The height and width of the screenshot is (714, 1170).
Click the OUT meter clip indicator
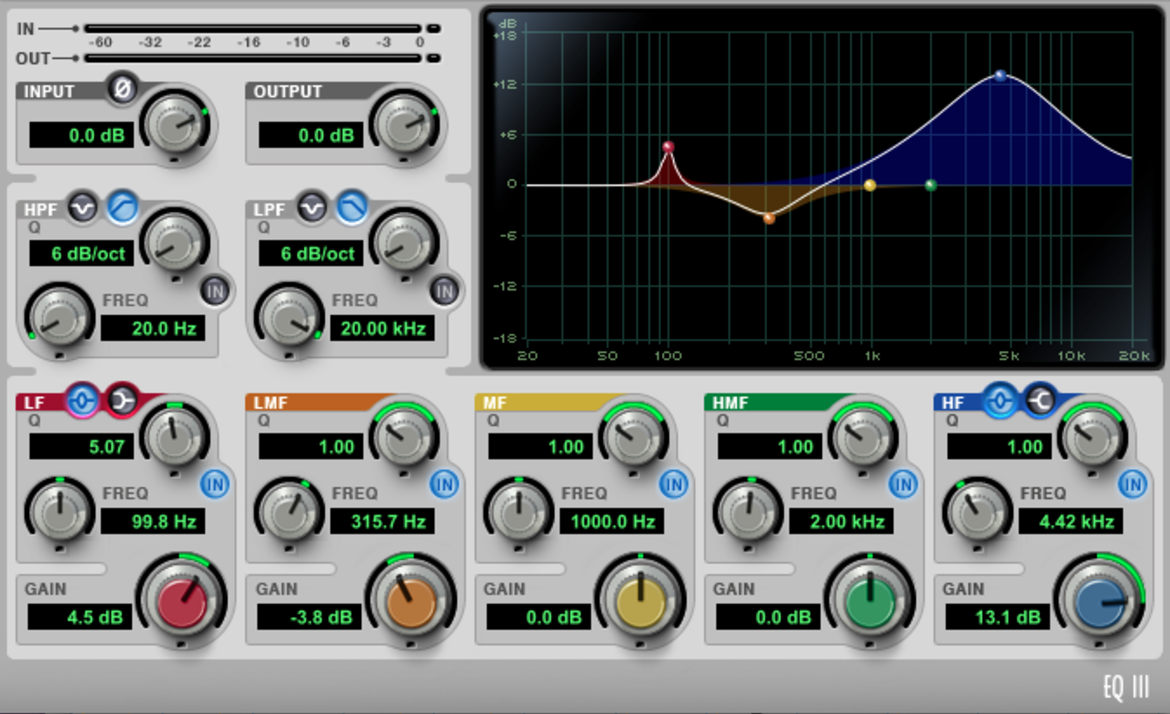tap(433, 58)
